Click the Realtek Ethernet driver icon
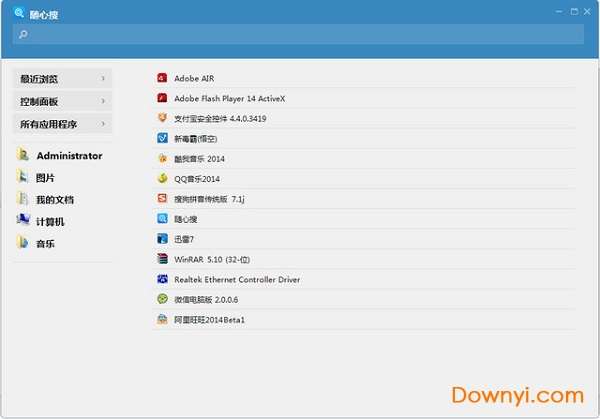This screenshot has height=419, width=600. (x=162, y=279)
